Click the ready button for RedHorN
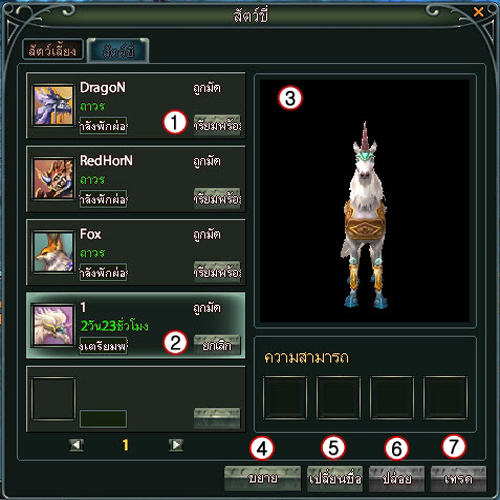This screenshot has height=500, width=500. click(217, 198)
